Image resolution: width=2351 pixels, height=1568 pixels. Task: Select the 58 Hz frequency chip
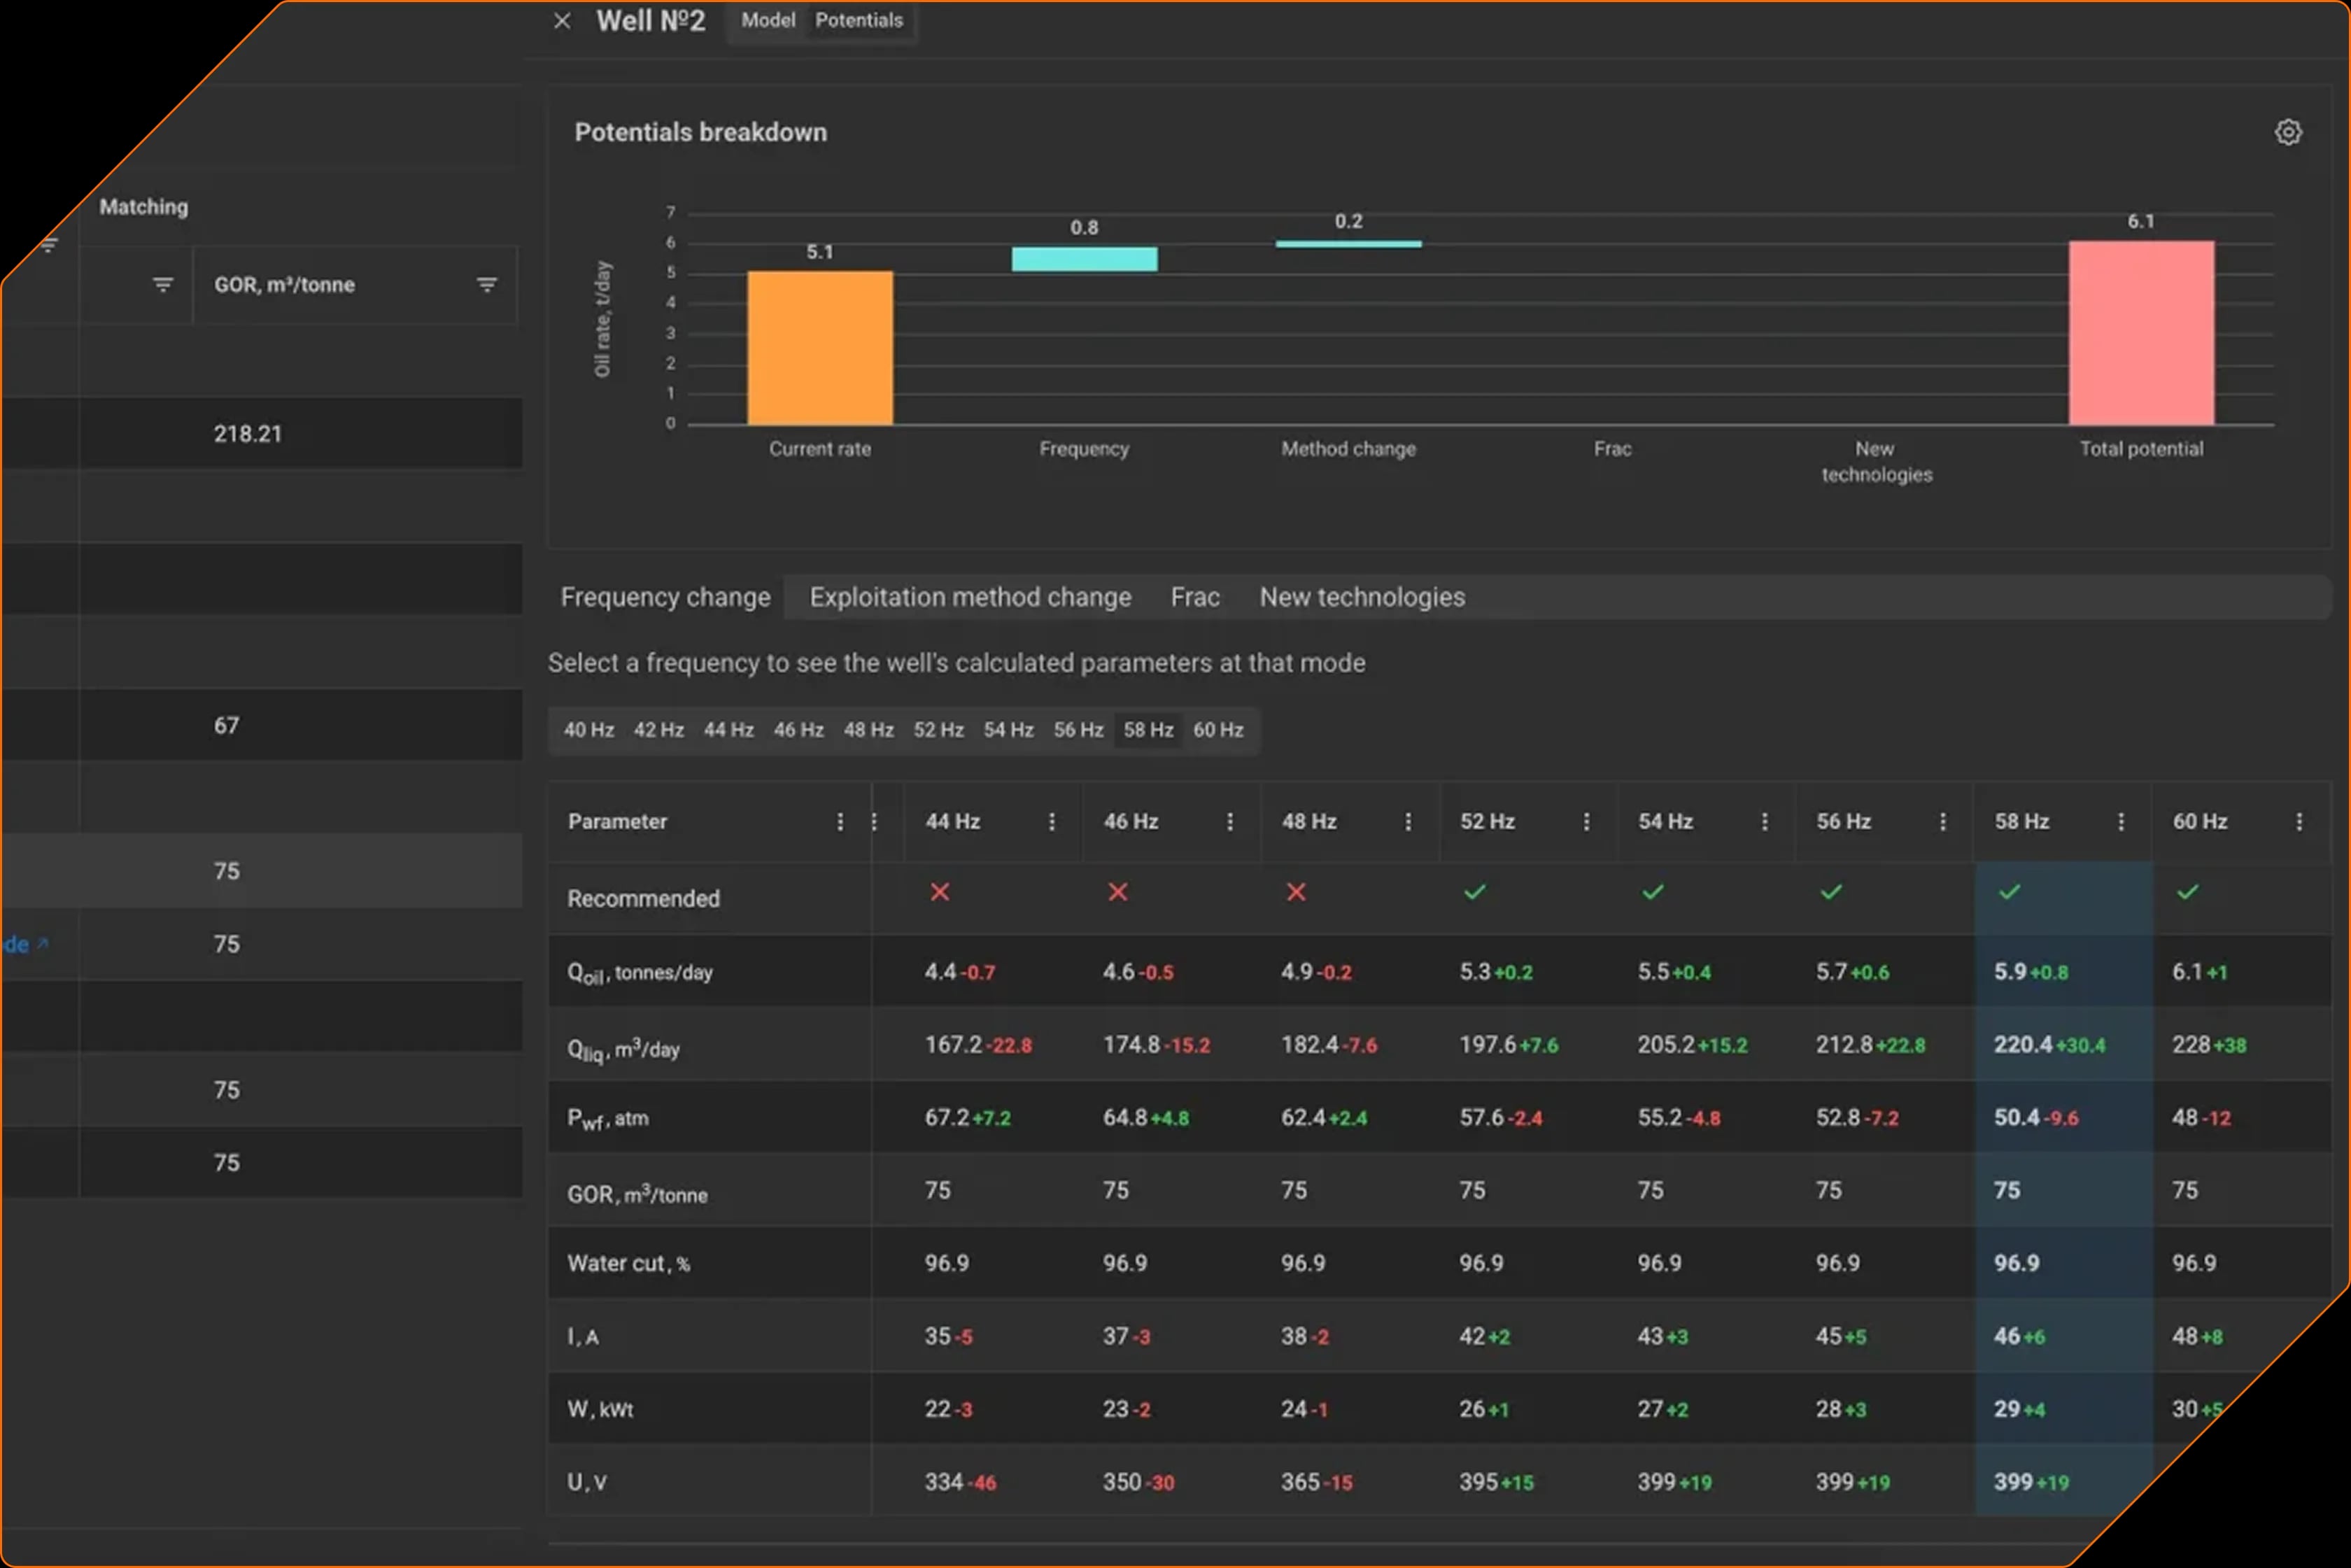click(x=1148, y=730)
